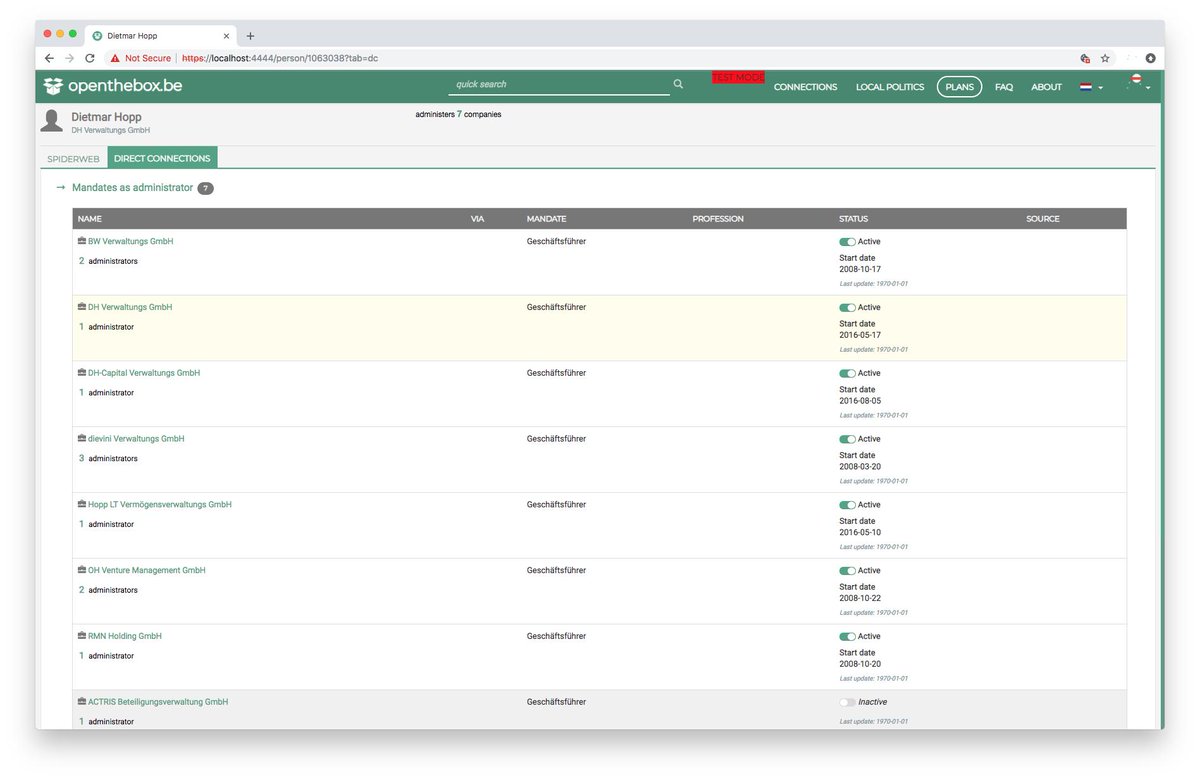Screen dimensions: 1200x780
Task: Toggle Active switch for Hopp LT Vermögensverwaltungs
Action: click(x=847, y=505)
